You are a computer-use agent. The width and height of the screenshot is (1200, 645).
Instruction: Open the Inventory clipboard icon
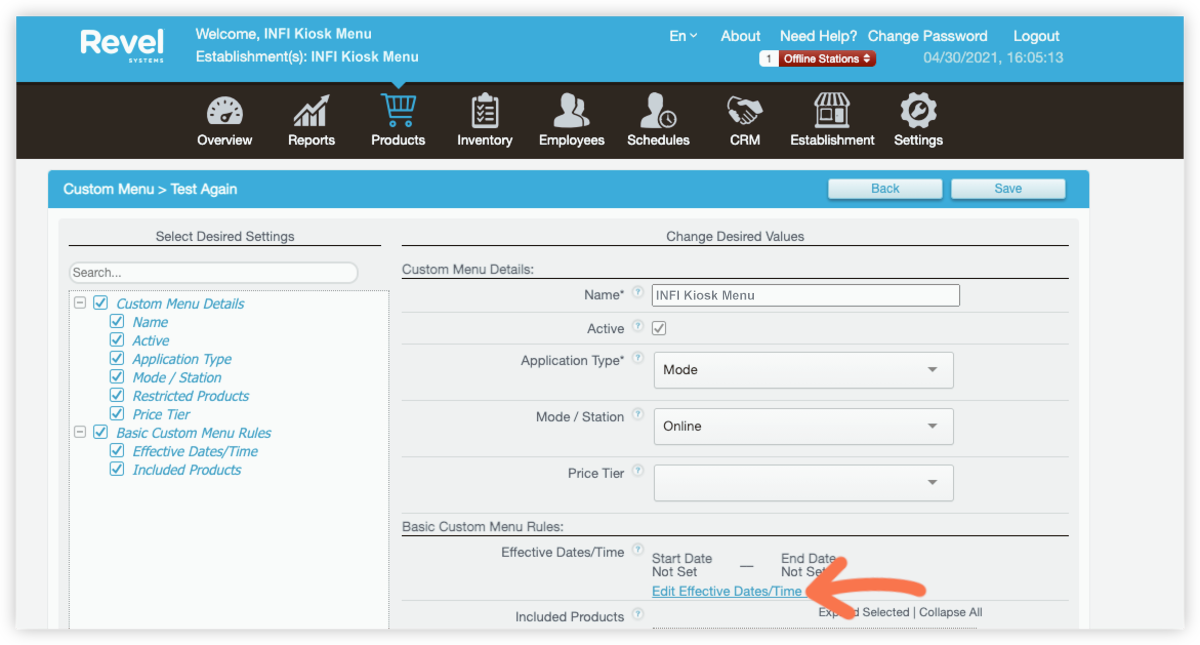coord(485,112)
